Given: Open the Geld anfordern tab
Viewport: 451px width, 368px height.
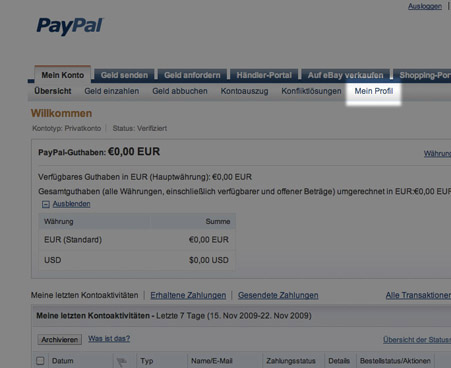Looking at the screenshot, I should [x=192, y=75].
